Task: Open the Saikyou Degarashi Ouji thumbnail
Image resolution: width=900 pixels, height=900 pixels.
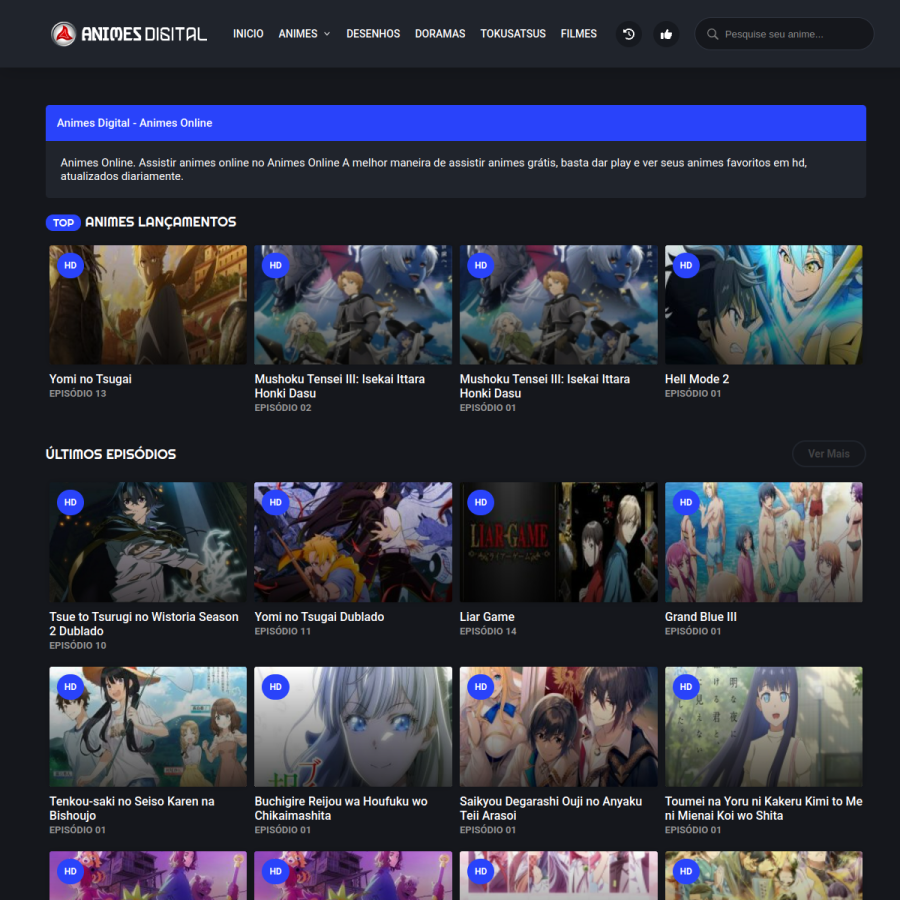Action: pyautogui.click(x=558, y=727)
